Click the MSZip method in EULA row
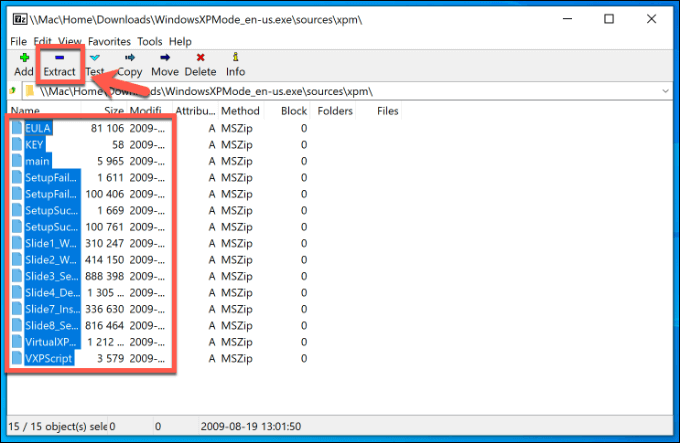 click(237, 128)
